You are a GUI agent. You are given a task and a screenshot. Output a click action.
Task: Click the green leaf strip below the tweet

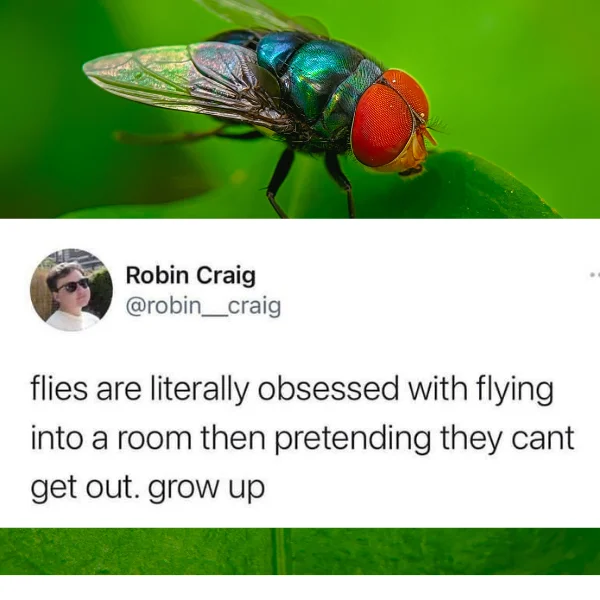pyautogui.click(x=300, y=551)
